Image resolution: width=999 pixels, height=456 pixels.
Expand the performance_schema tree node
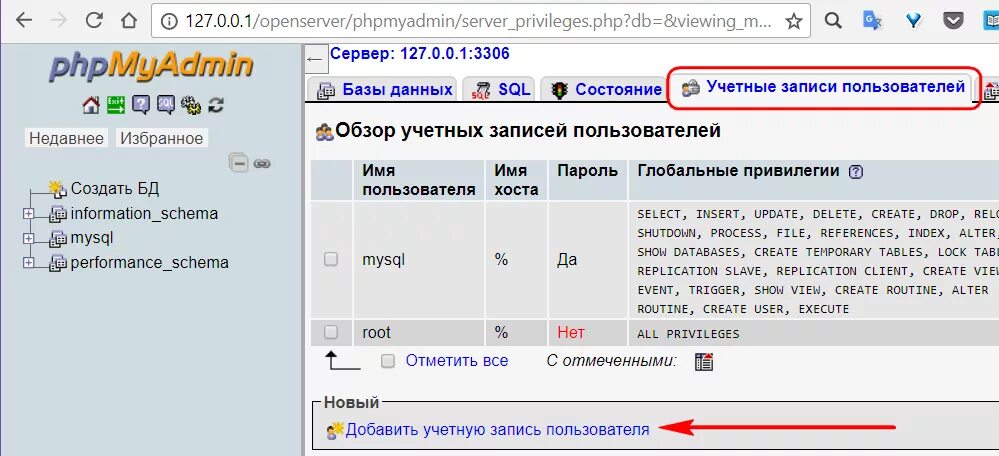pyautogui.click(x=28, y=262)
